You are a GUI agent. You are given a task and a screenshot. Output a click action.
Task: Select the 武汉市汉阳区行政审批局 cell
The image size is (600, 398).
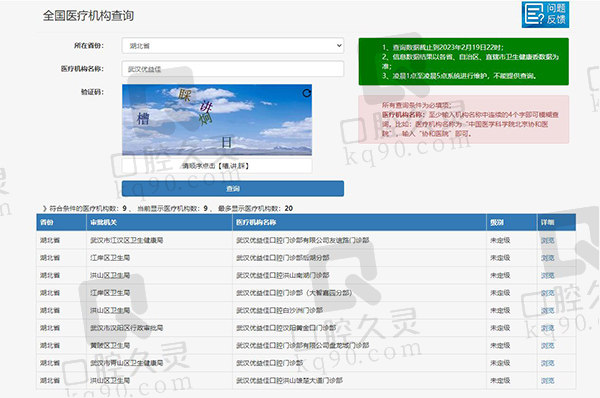click(x=160, y=328)
